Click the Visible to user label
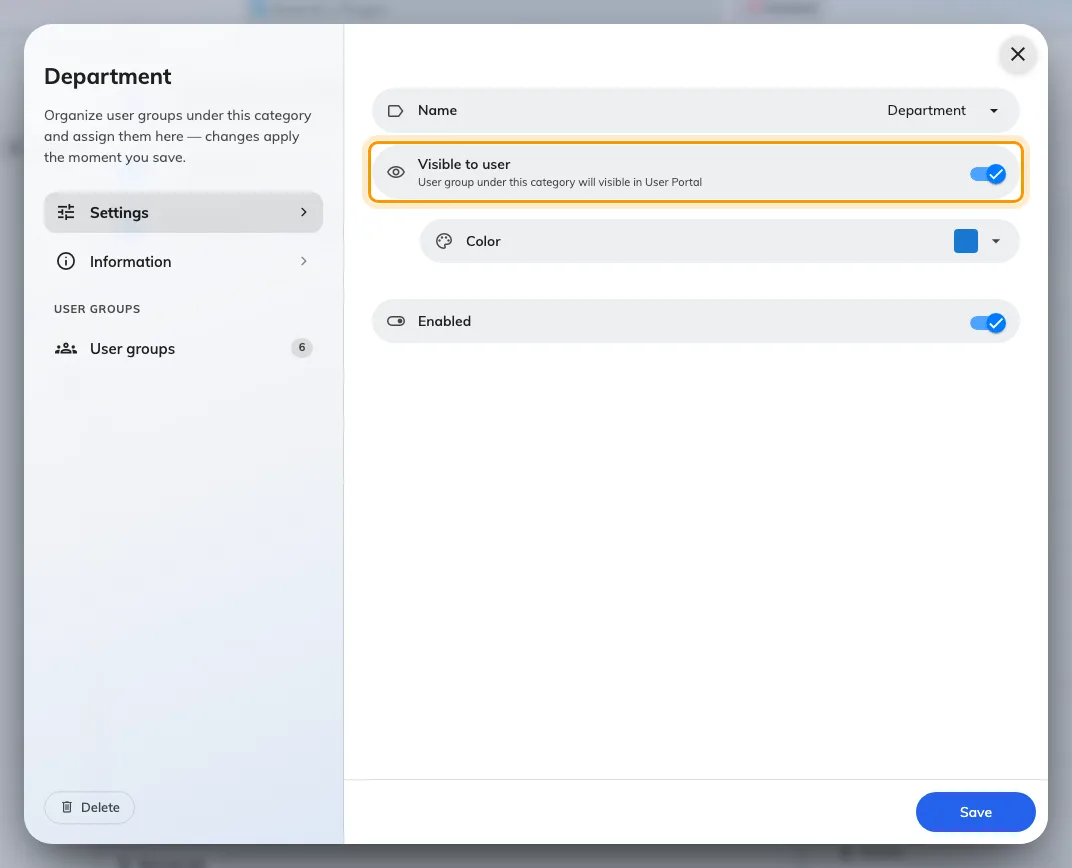The height and width of the screenshot is (868, 1072). 464,164
